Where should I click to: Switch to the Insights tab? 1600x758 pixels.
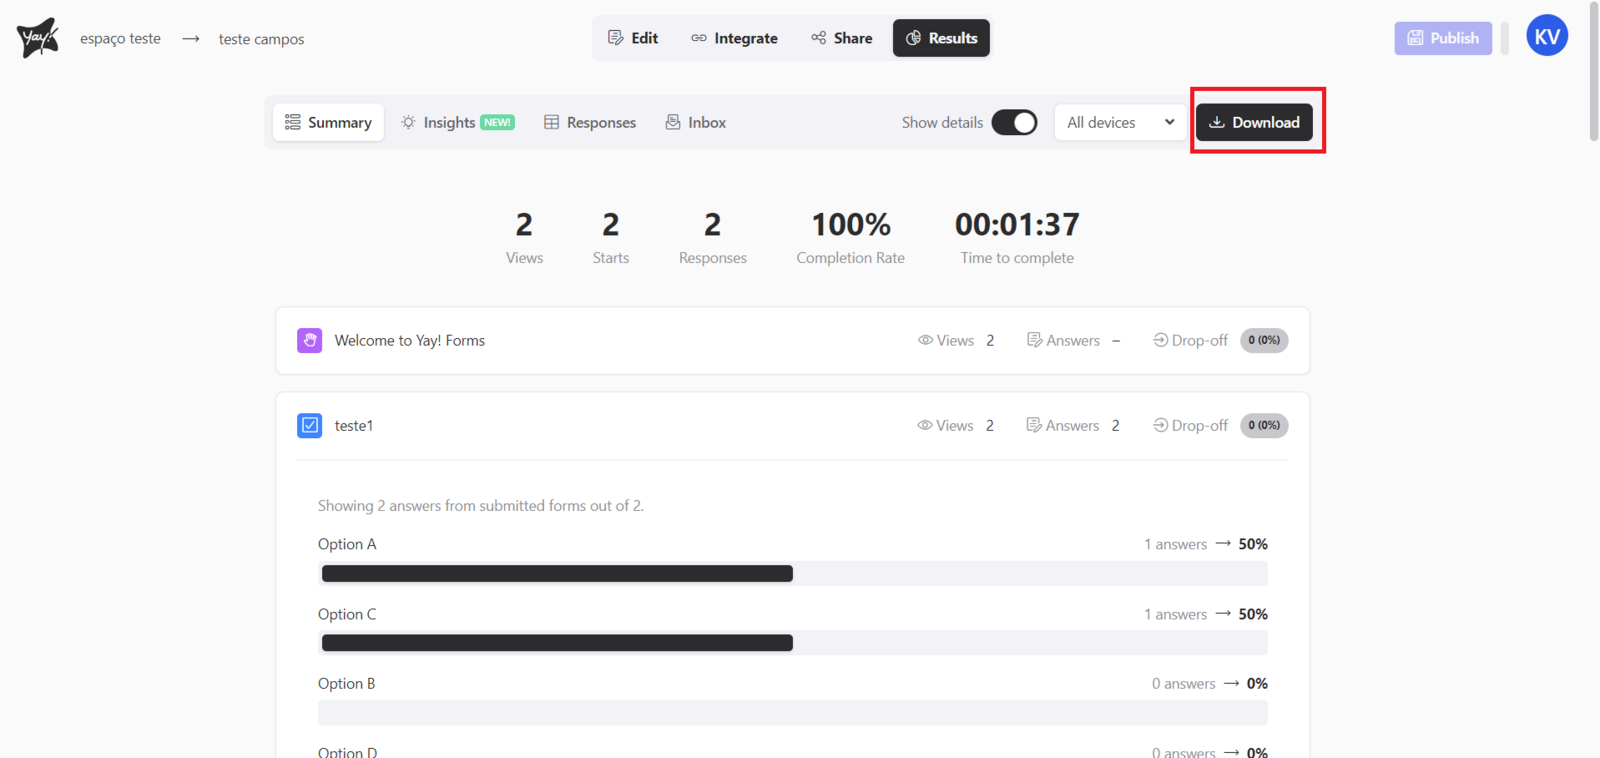pos(457,123)
